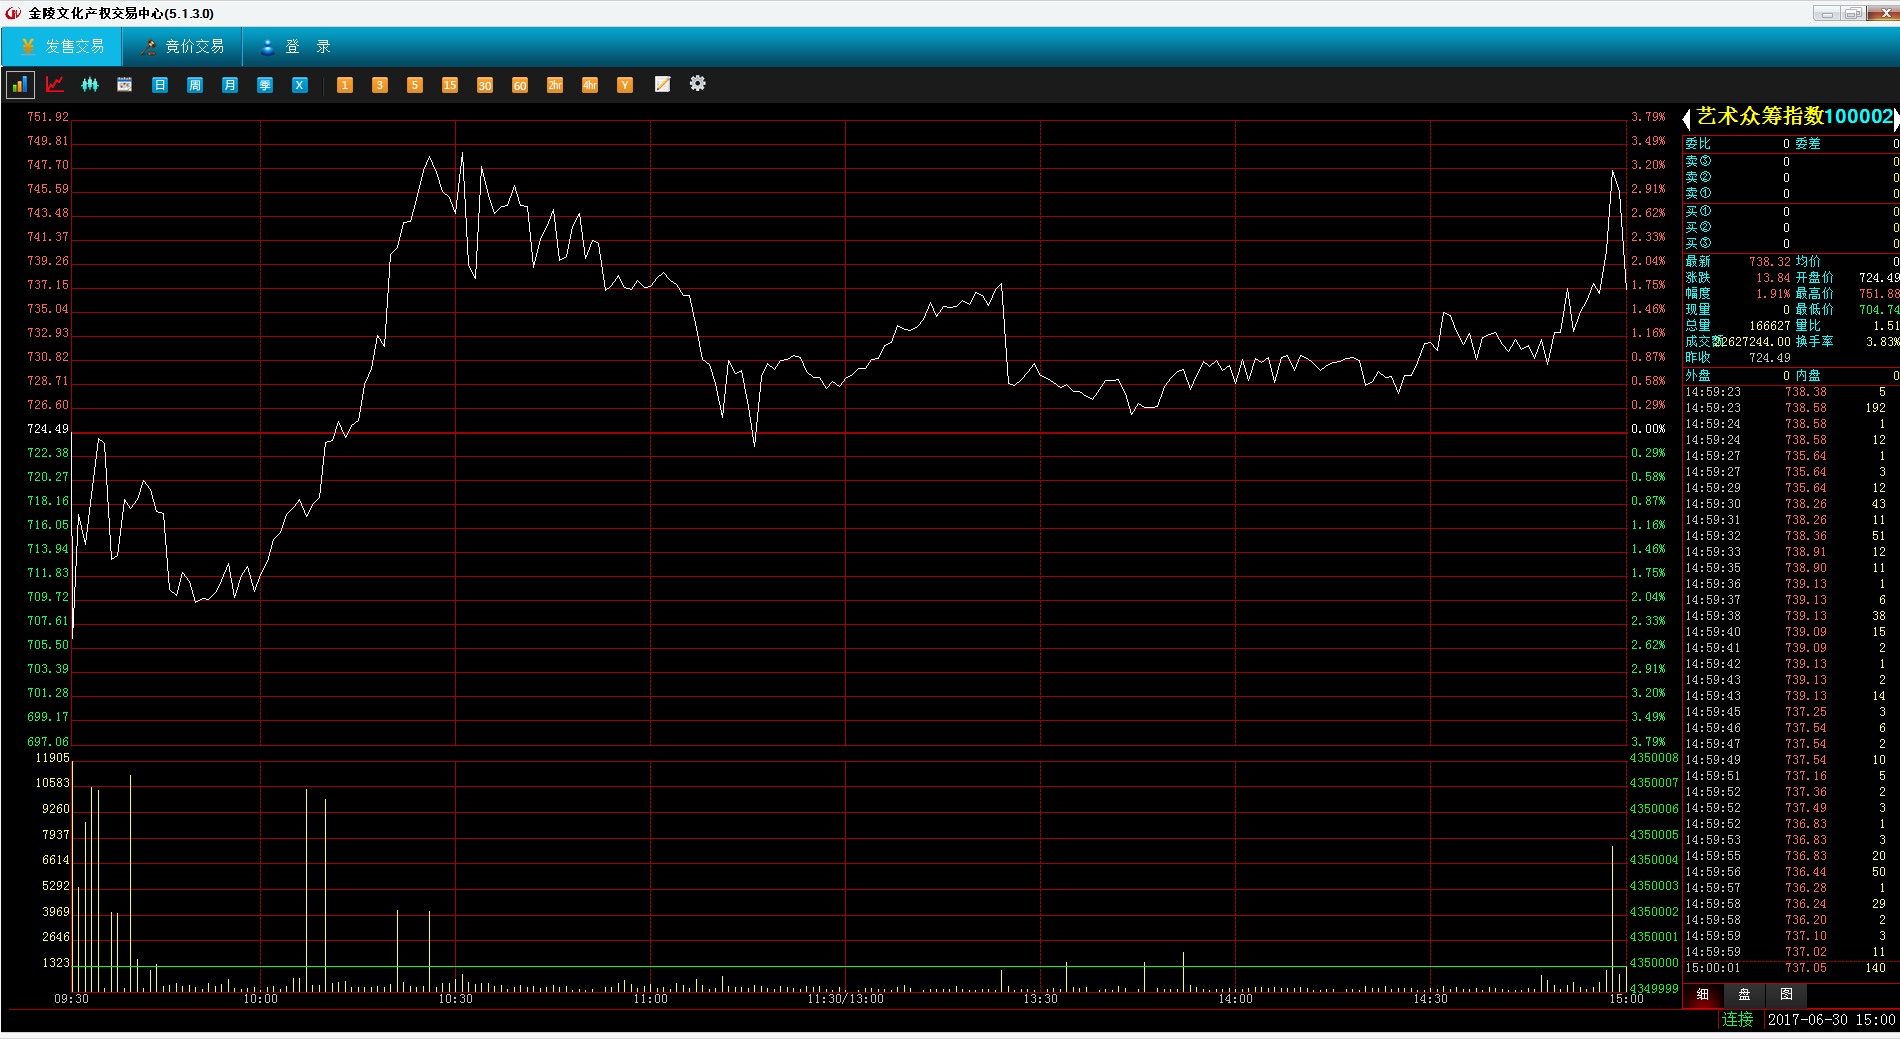Screen dimensions: 1900x1039
Task: Click the 艺术众筹指数100002 title
Action: click(1795, 117)
